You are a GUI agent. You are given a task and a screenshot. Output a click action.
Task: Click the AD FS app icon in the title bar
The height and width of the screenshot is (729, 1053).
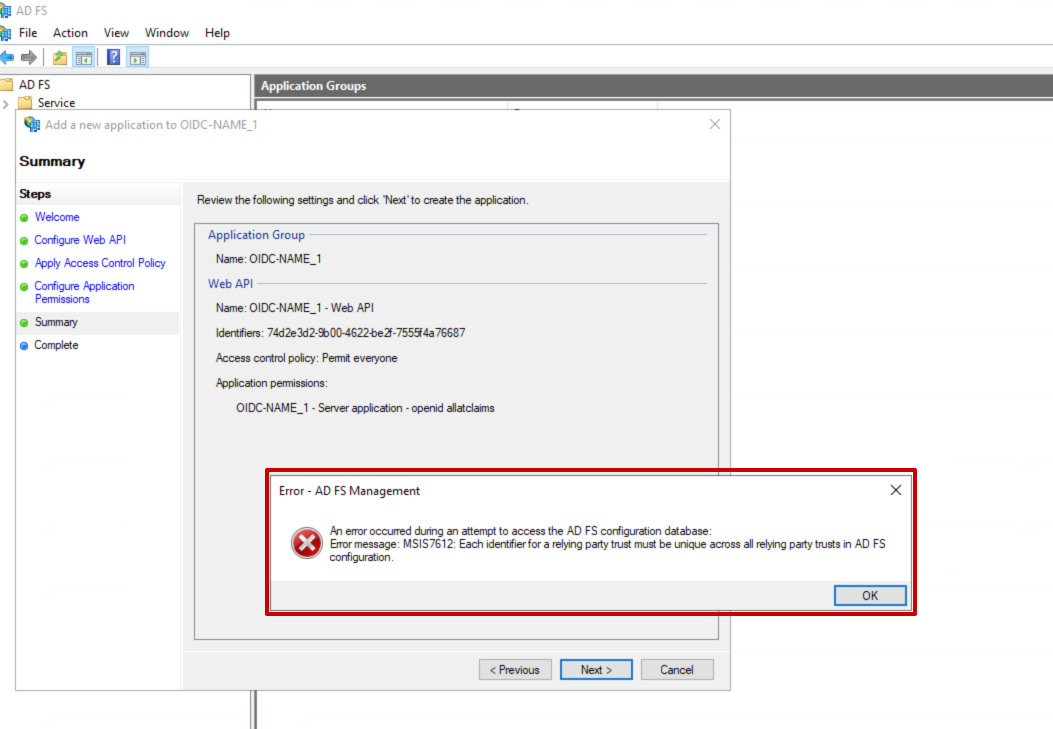coord(5,11)
